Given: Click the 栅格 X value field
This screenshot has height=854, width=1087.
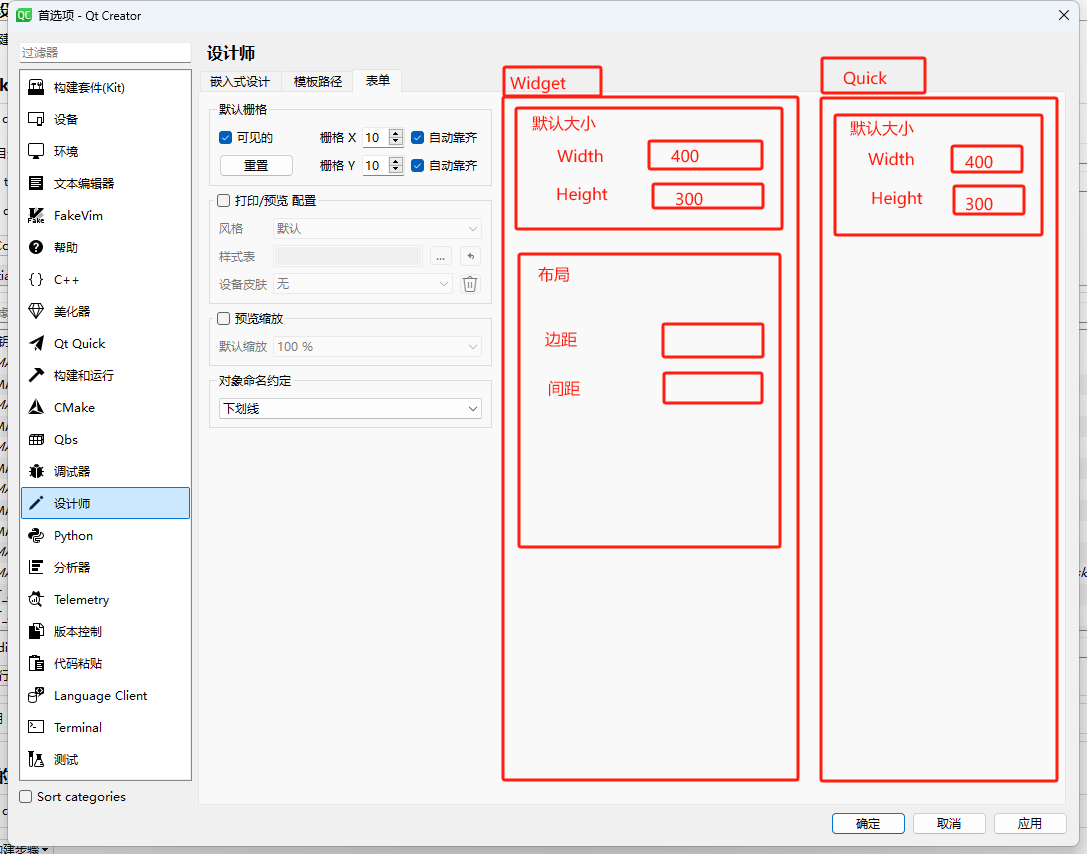Looking at the screenshot, I should coord(376,137).
